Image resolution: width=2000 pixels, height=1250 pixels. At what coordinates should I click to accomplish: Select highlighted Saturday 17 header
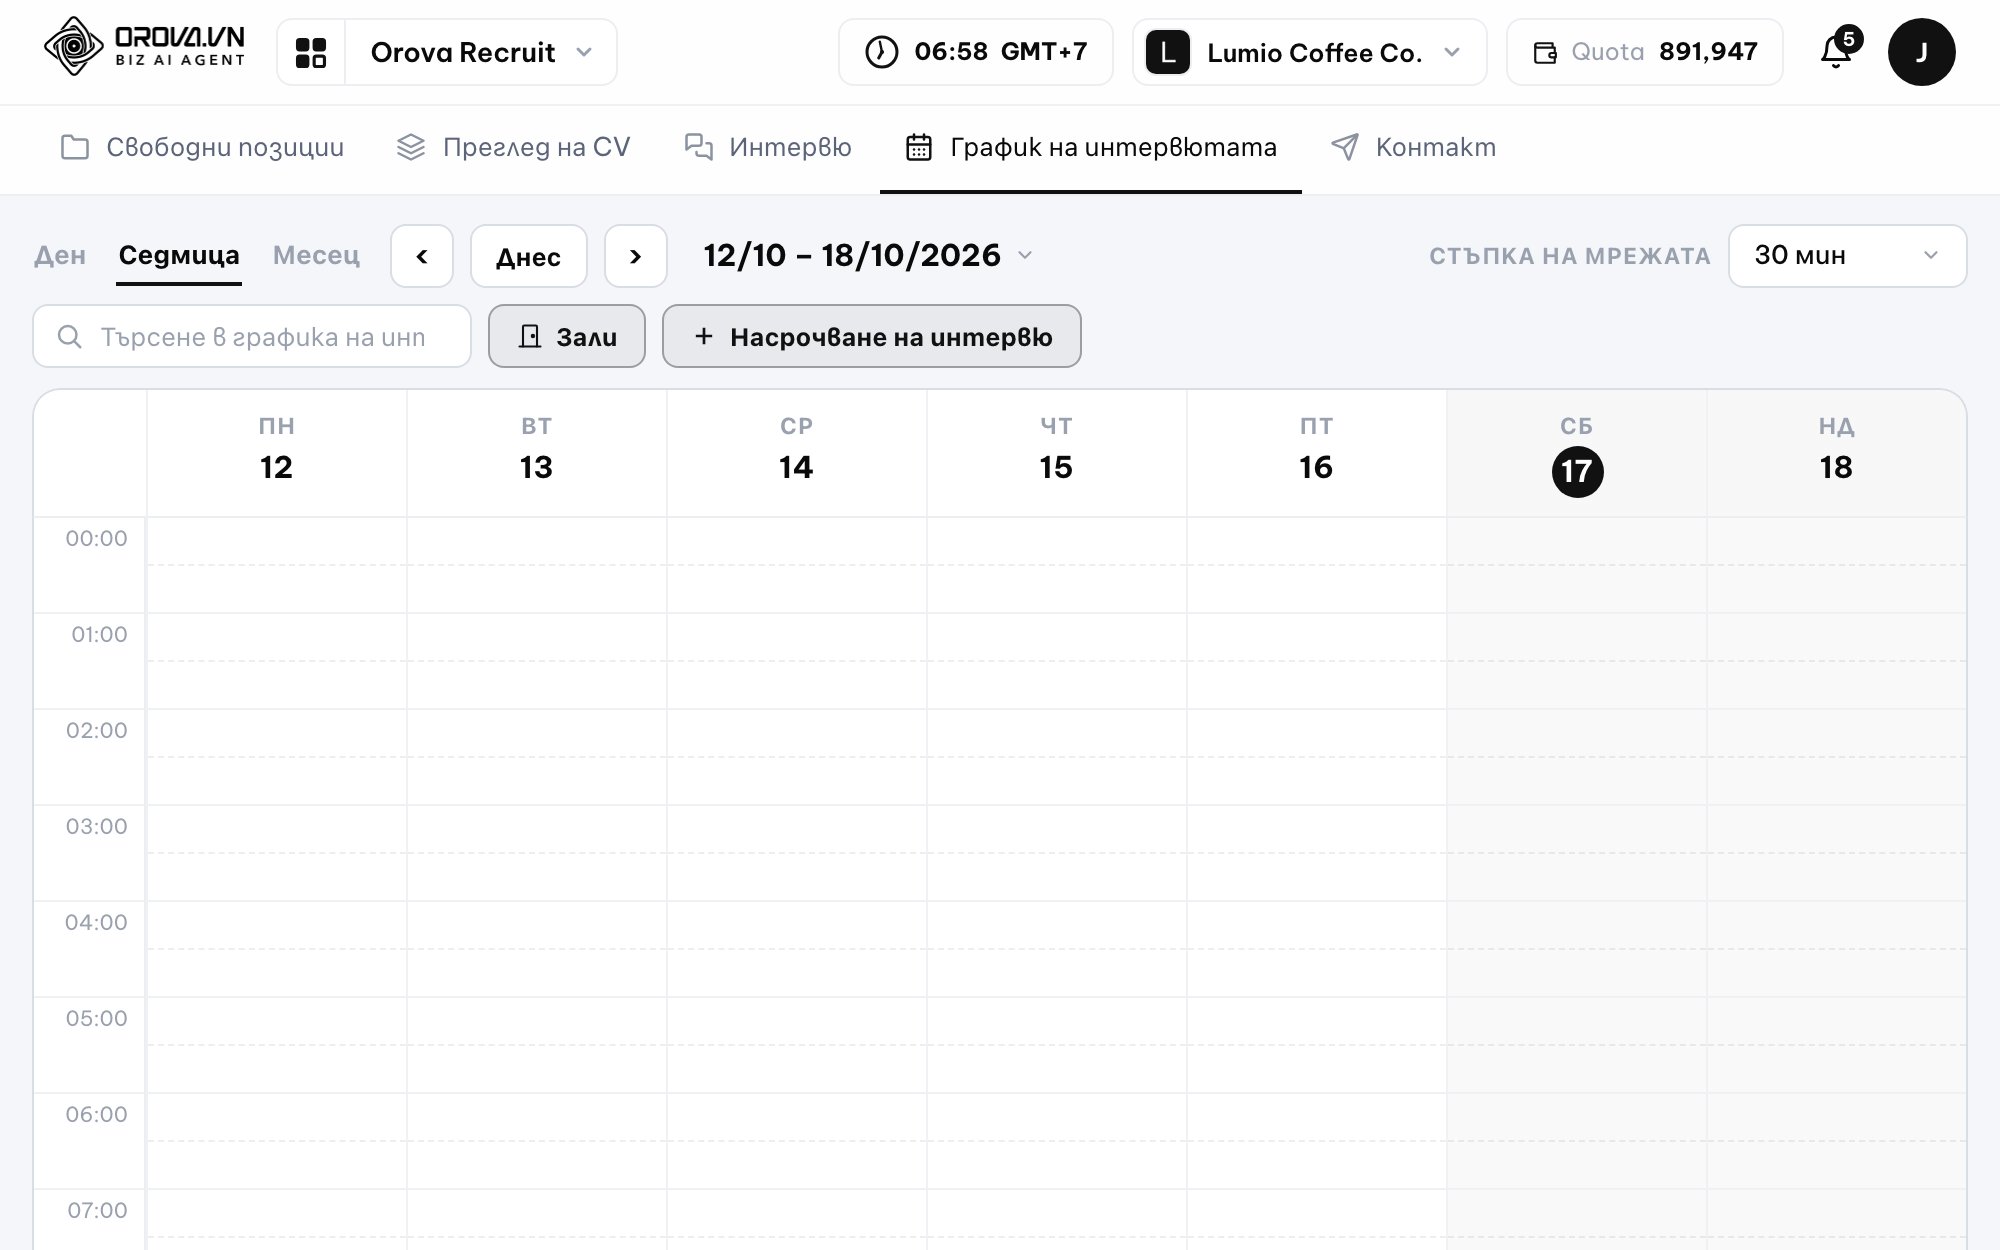tap(1577, 453)
